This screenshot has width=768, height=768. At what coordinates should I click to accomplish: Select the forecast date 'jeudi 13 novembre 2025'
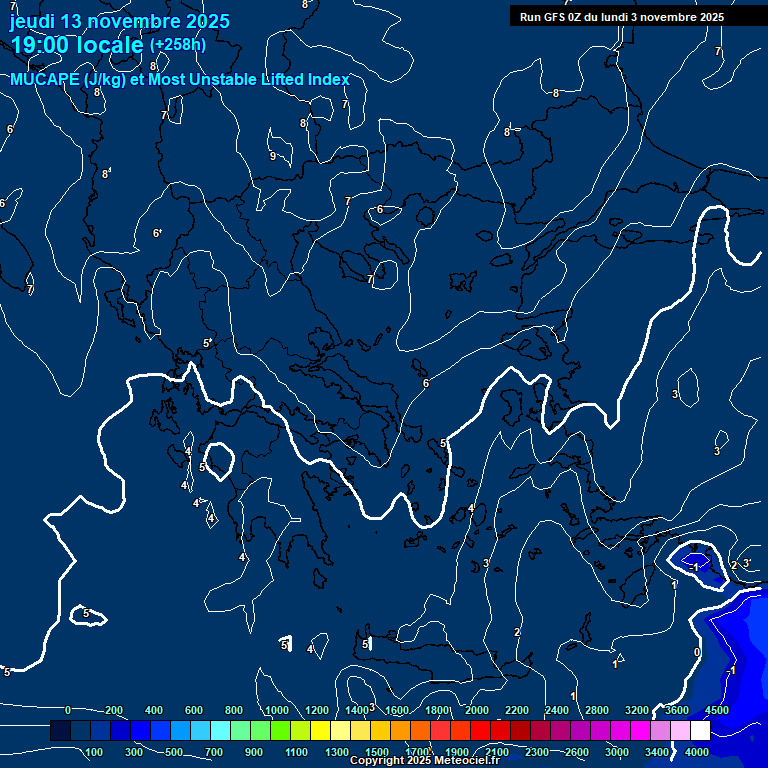(x=120, y=21)
